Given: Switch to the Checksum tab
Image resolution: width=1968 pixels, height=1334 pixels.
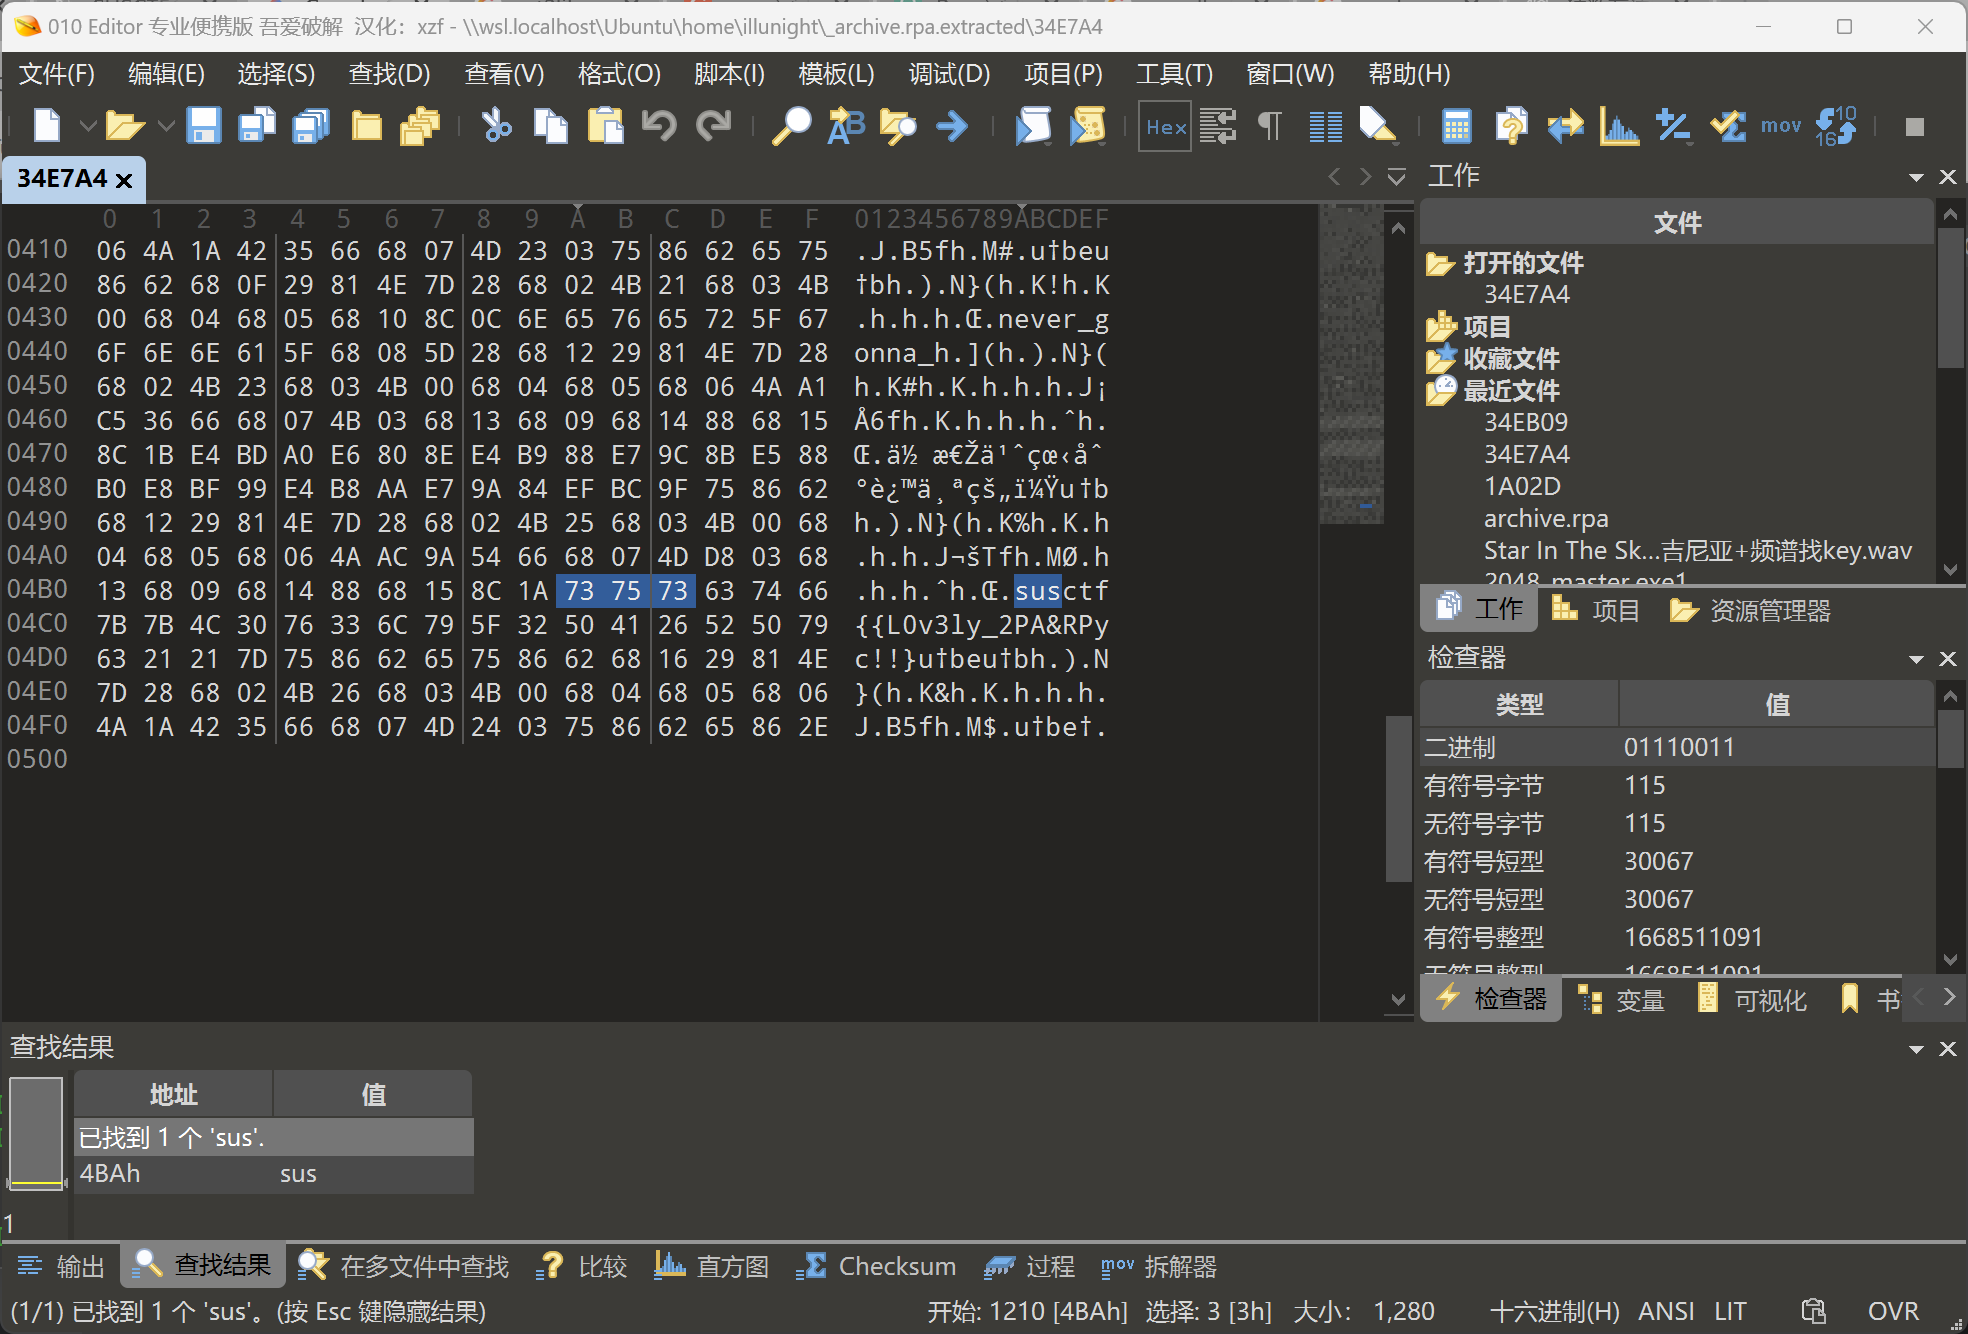Looking at the screenshot, I should [877, 1266].
